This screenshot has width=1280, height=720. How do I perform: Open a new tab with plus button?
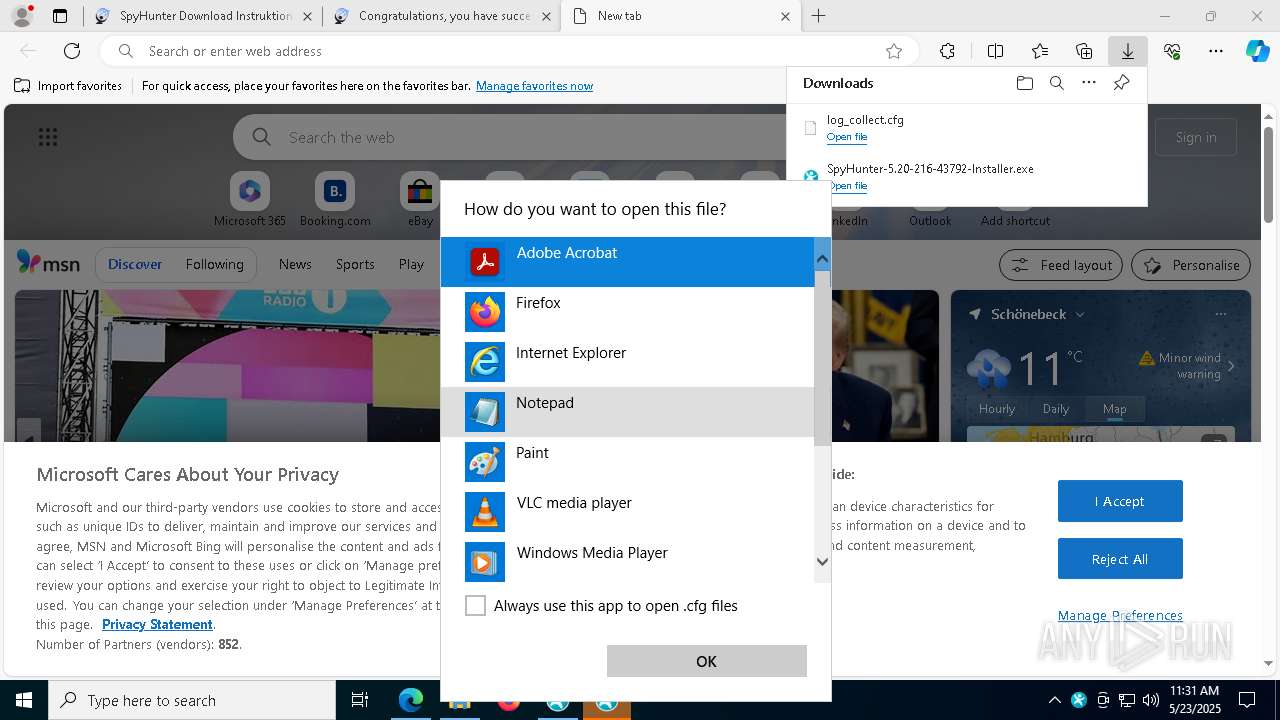[x=818, y=16]
